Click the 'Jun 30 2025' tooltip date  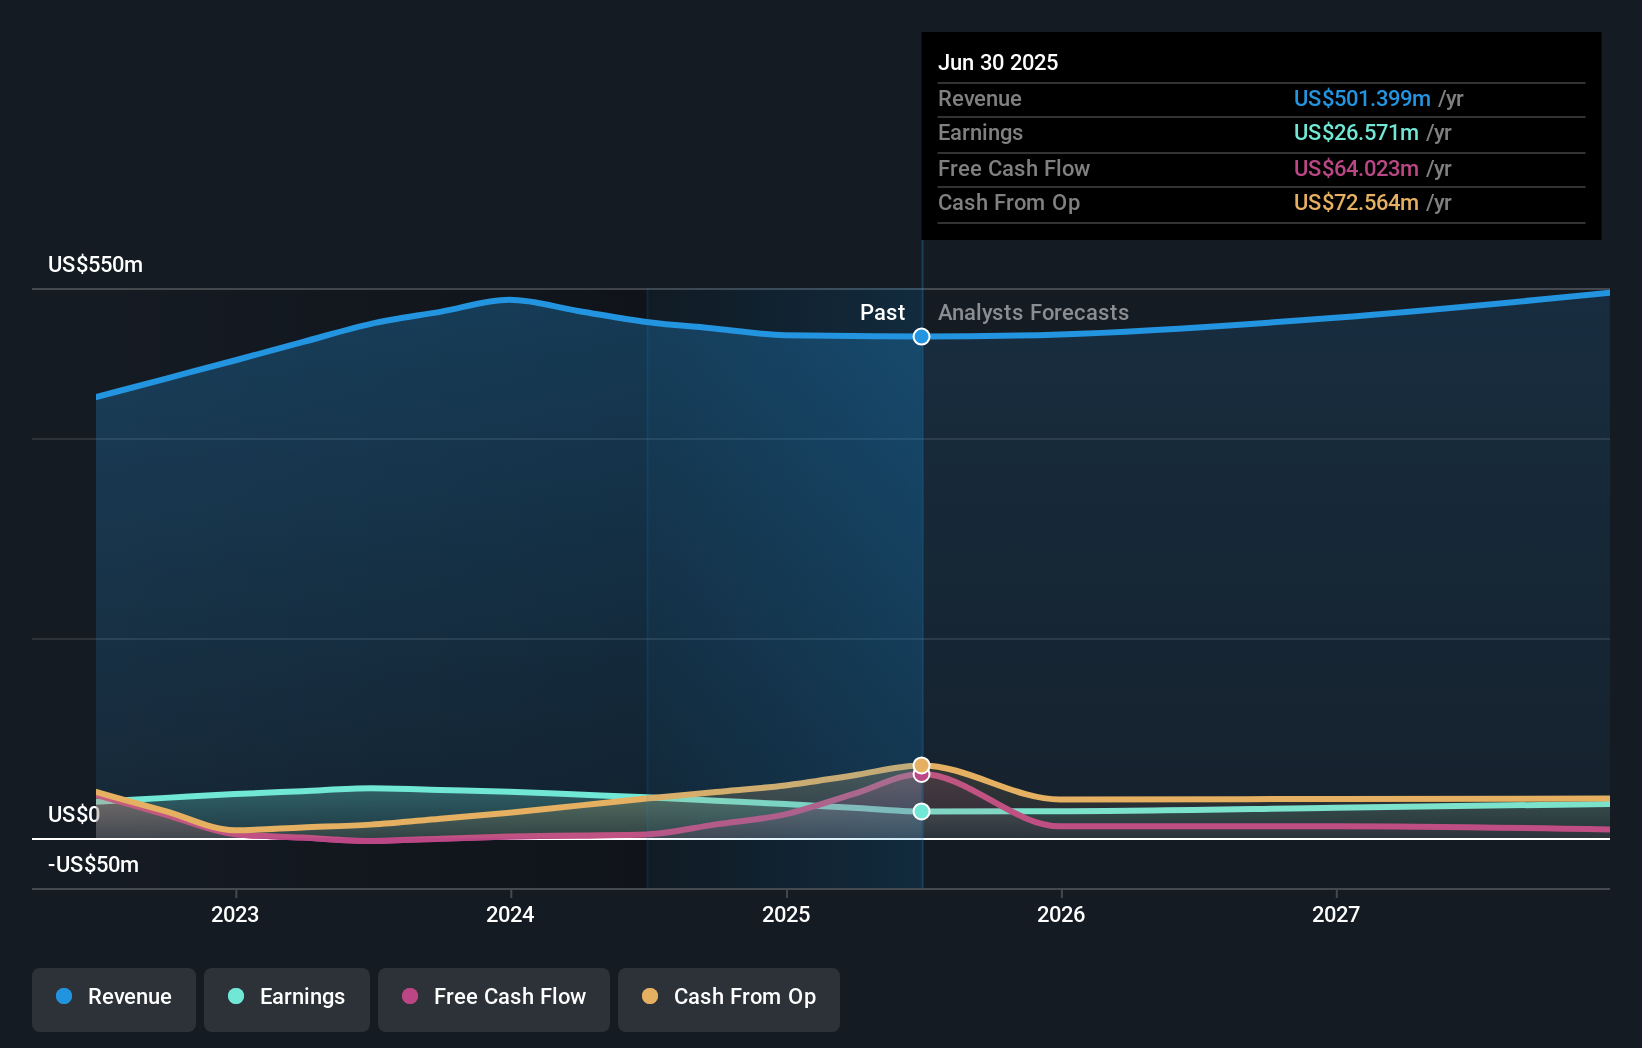point(998,62)
